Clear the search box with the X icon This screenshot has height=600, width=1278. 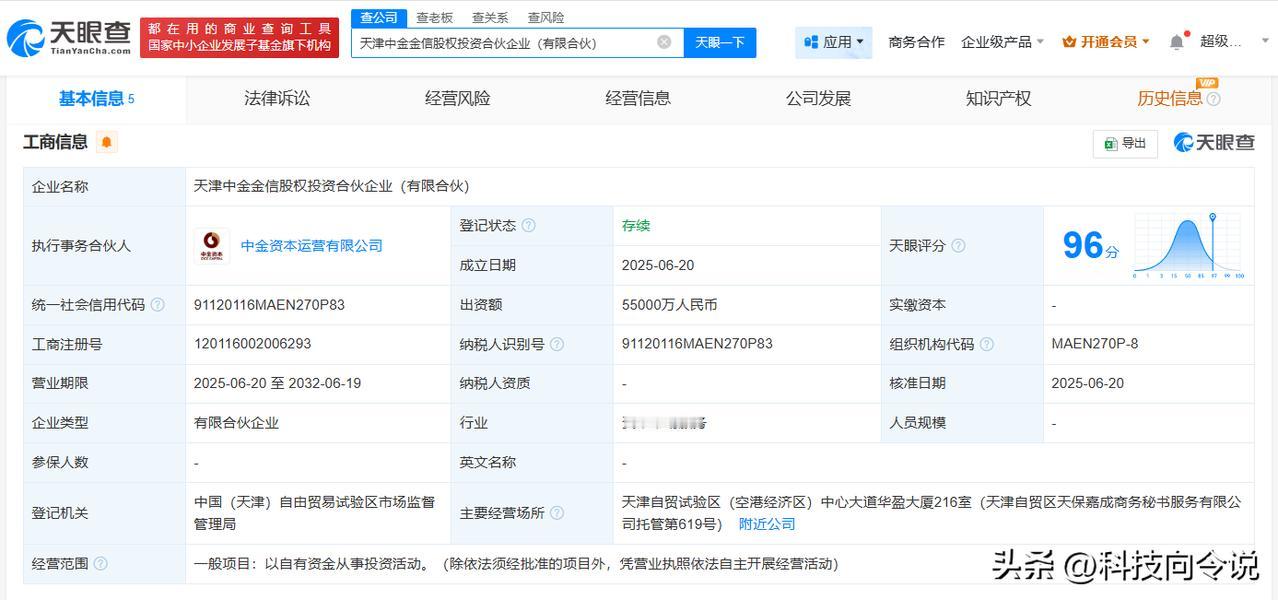pos(664,42)
